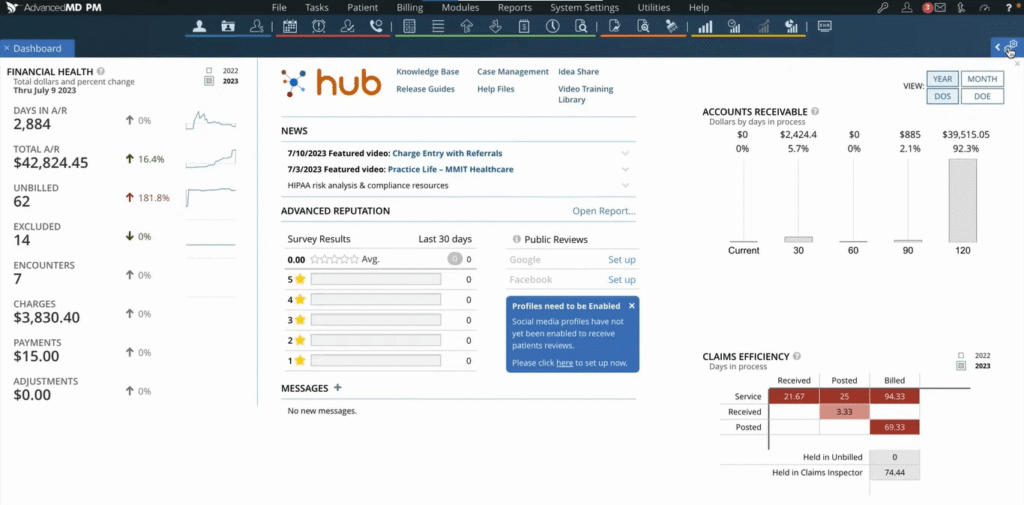Click the 'here' link in blue notice

[x=564, y=363]
